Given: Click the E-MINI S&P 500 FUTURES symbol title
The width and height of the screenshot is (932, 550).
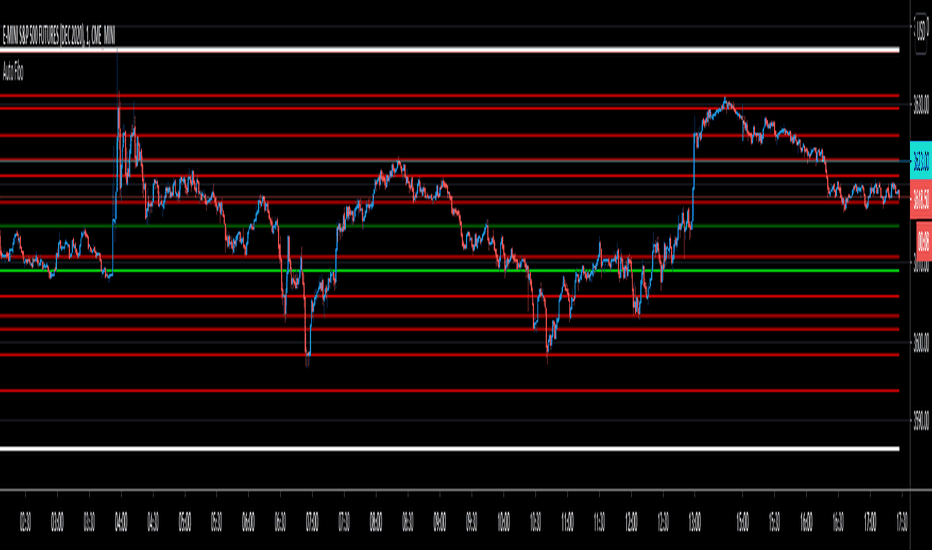Looking at the screenshot, I should coord(59,36).
